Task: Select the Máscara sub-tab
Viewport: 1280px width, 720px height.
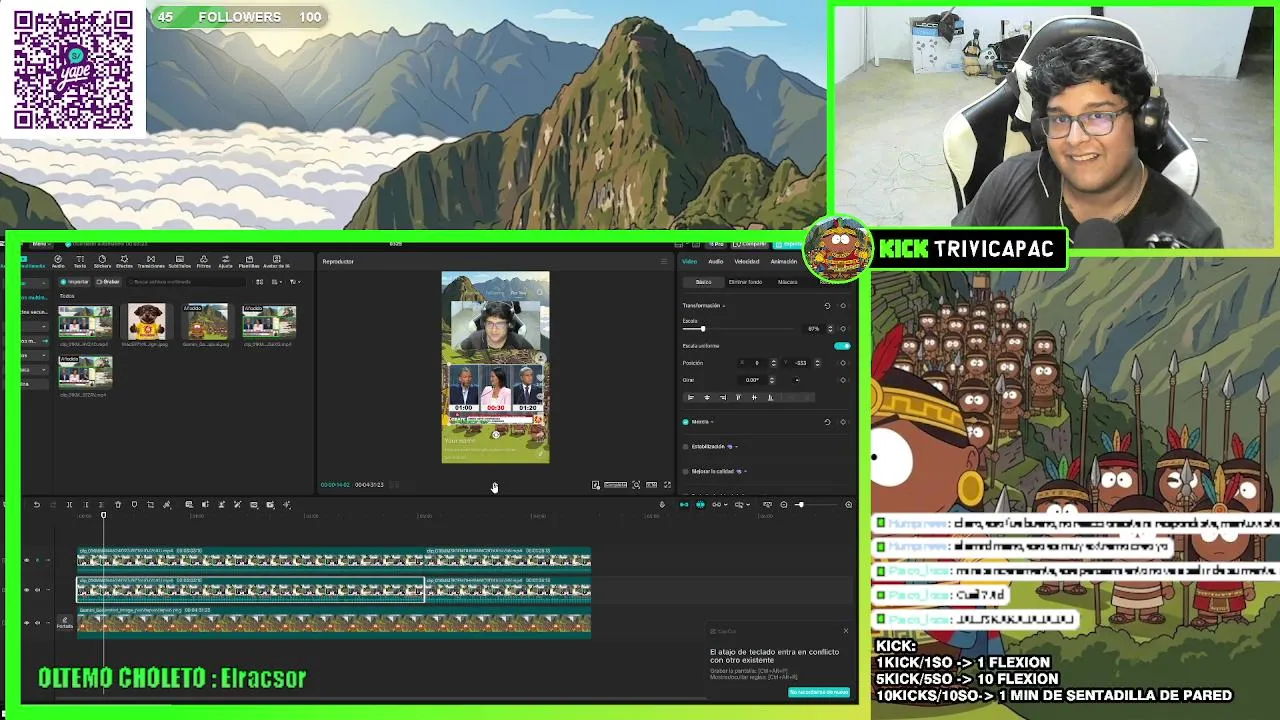Action: click(x=788, y=282)
